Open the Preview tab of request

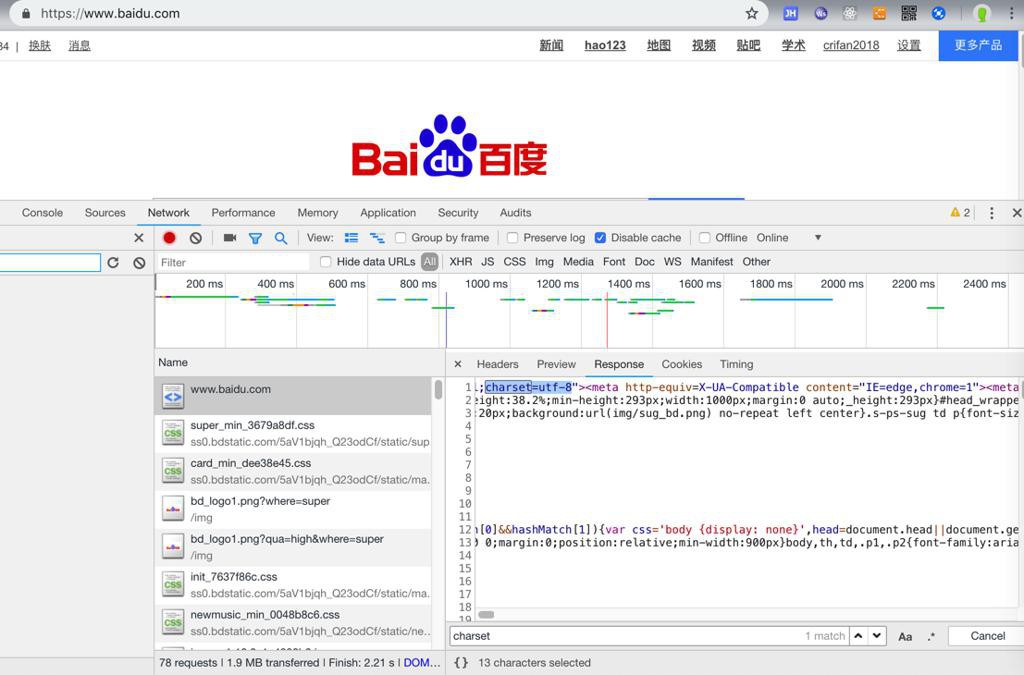(556, 364)
